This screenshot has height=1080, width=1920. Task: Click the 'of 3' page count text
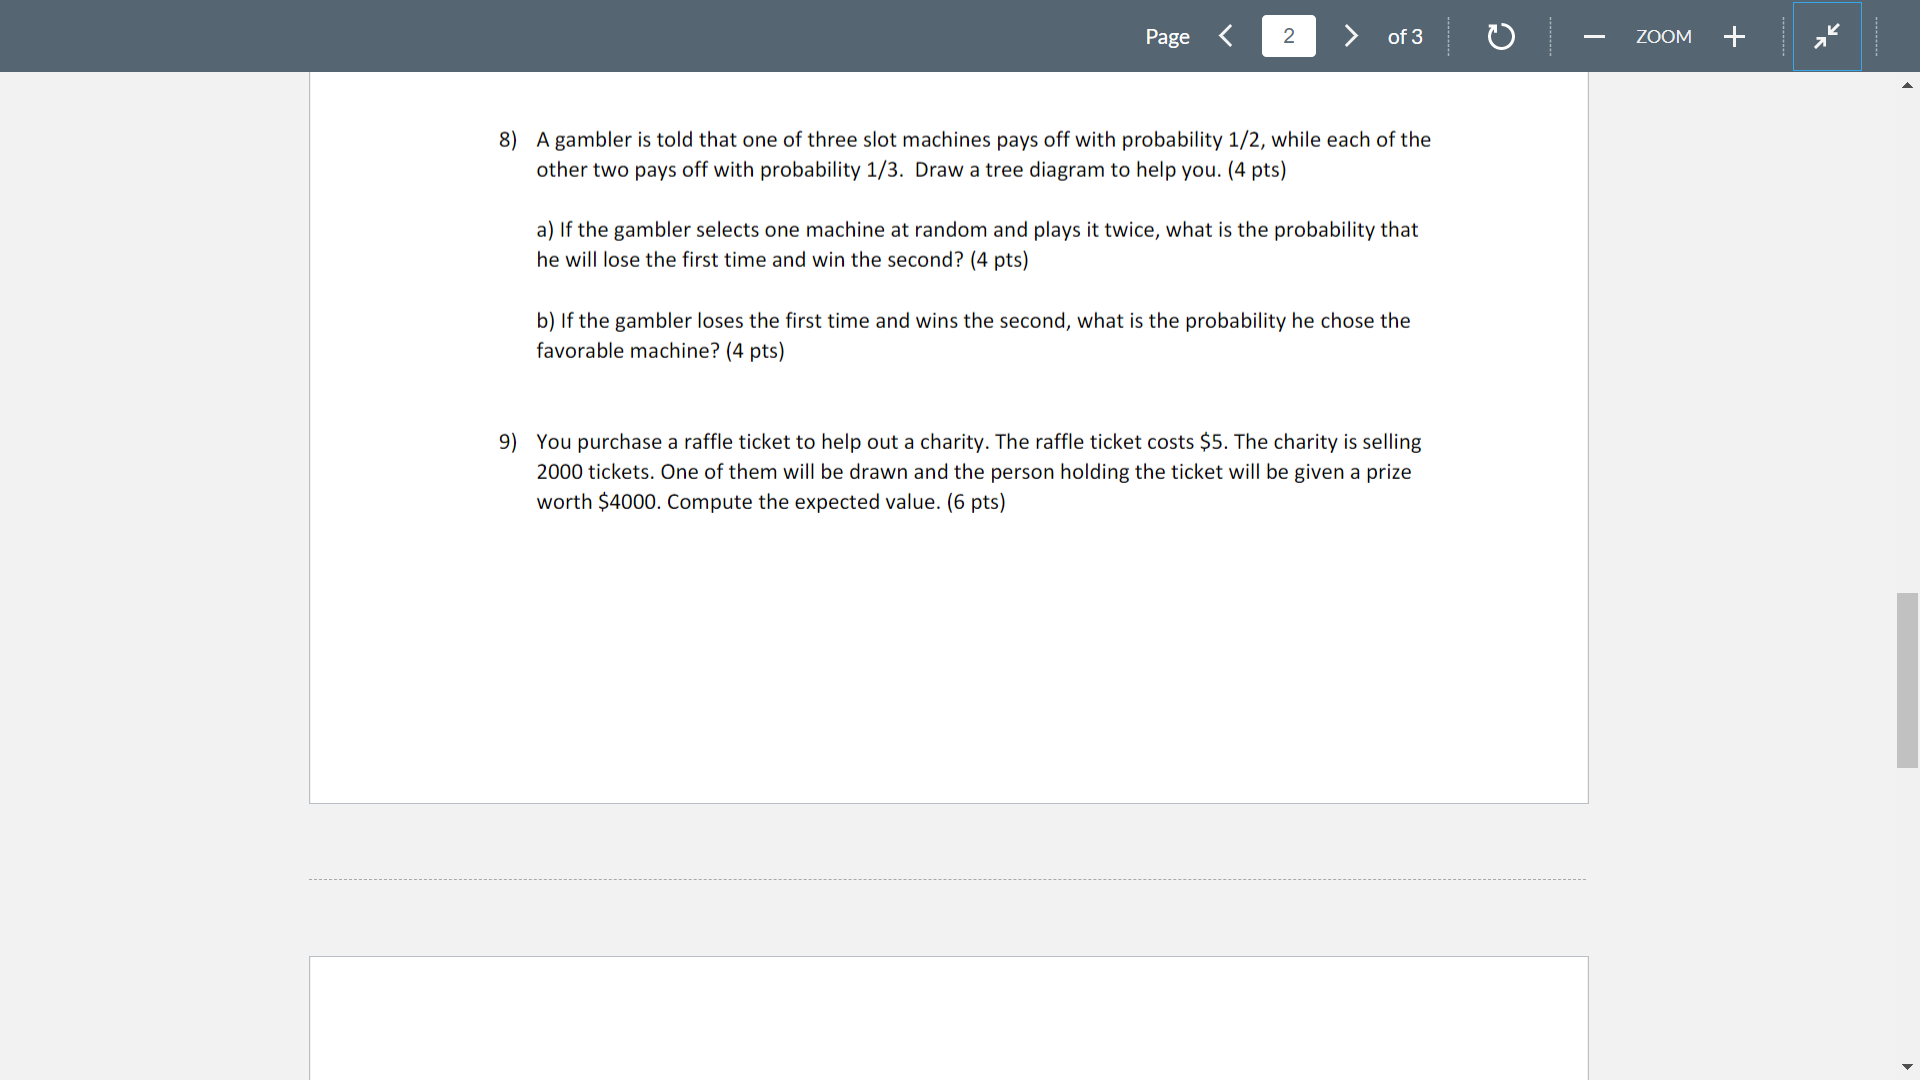pyautogui.click(x=1405, y=37)
